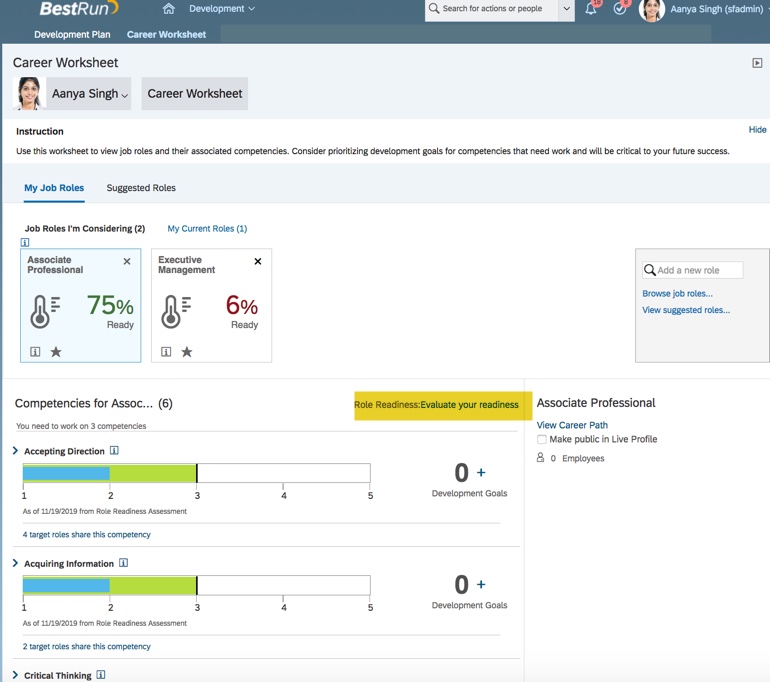Click the Accepting Direction rating bar

[x=196, y=473]
